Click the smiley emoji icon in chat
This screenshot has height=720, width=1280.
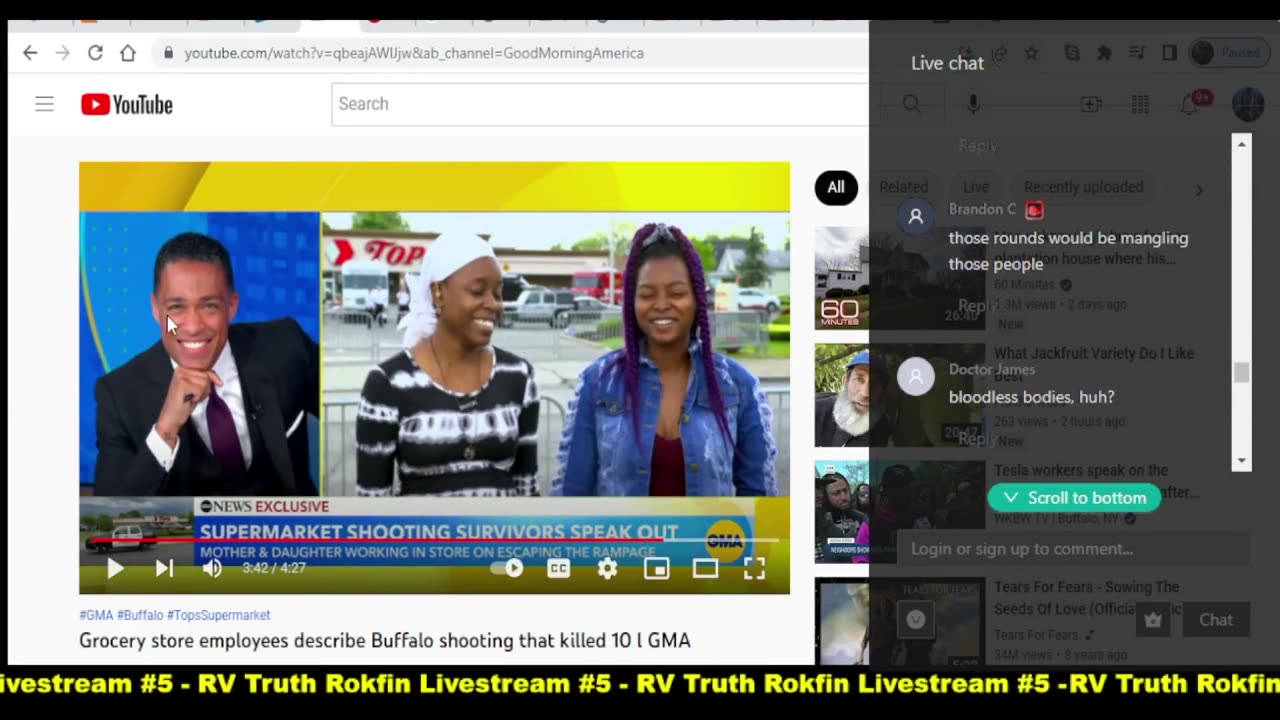click(x=915, y=620)
